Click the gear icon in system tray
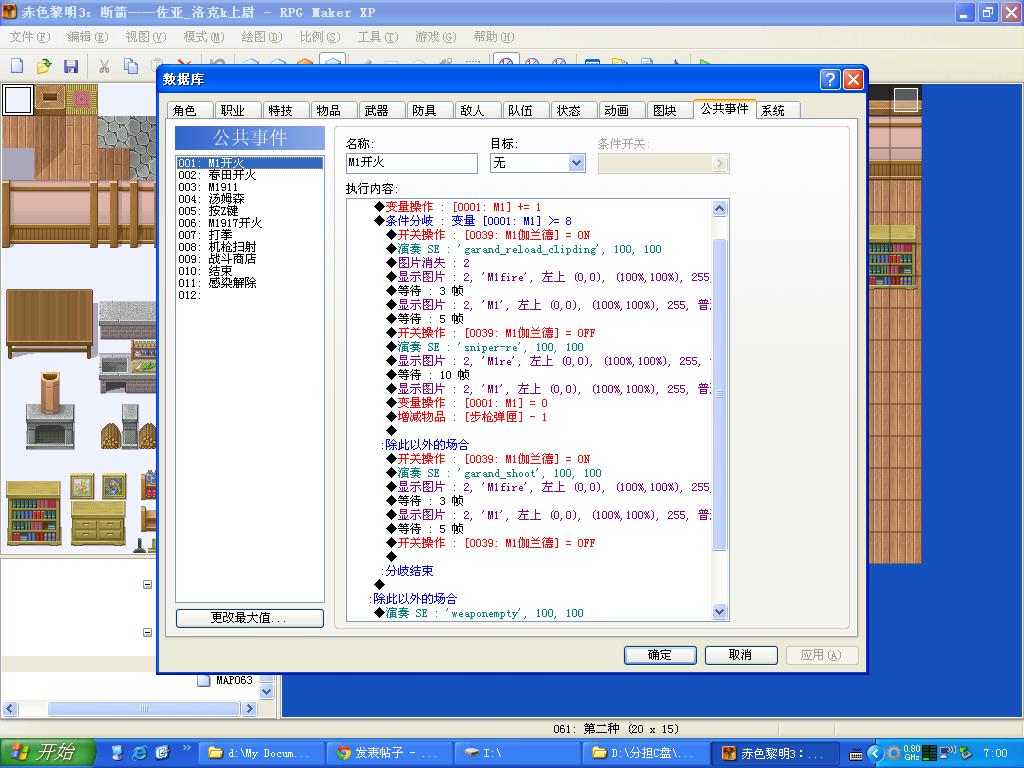The height and width of the screenshot is (768, 1024). [x=893, y=753]
